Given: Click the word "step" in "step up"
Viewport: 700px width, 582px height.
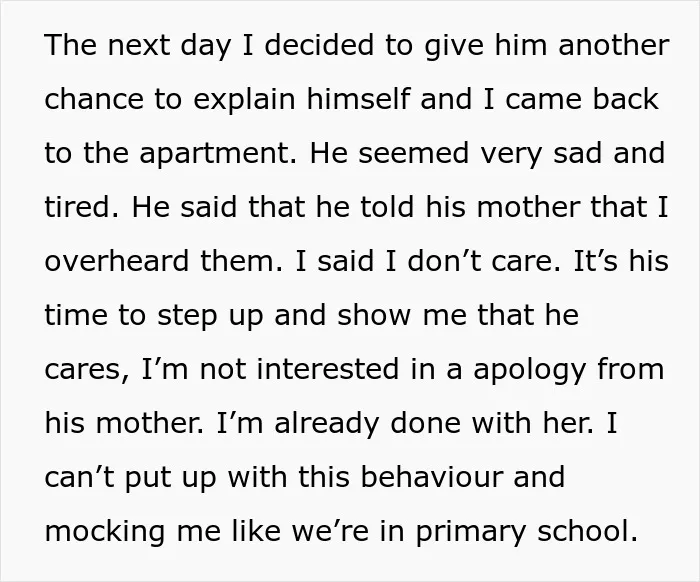Looking at the screenshot, I should (187, 317).
